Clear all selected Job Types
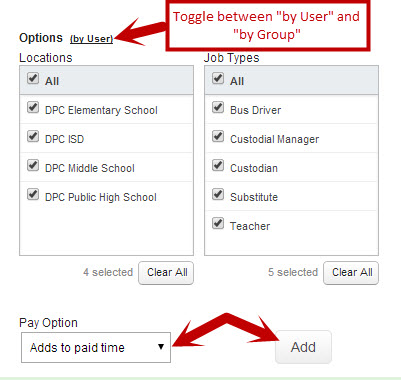Image resolution: width=401 pixels, height=380 pixels. [351, 273]
